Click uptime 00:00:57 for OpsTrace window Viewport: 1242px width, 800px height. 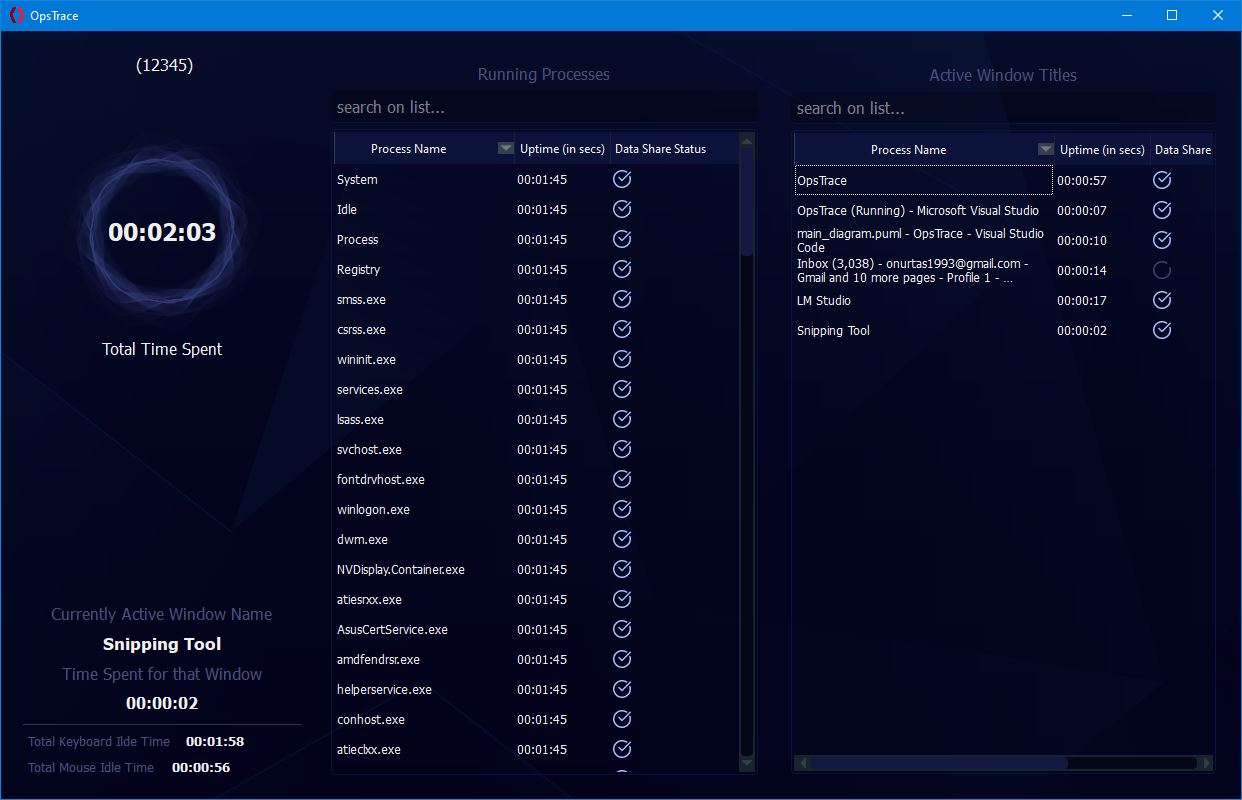1082,181
